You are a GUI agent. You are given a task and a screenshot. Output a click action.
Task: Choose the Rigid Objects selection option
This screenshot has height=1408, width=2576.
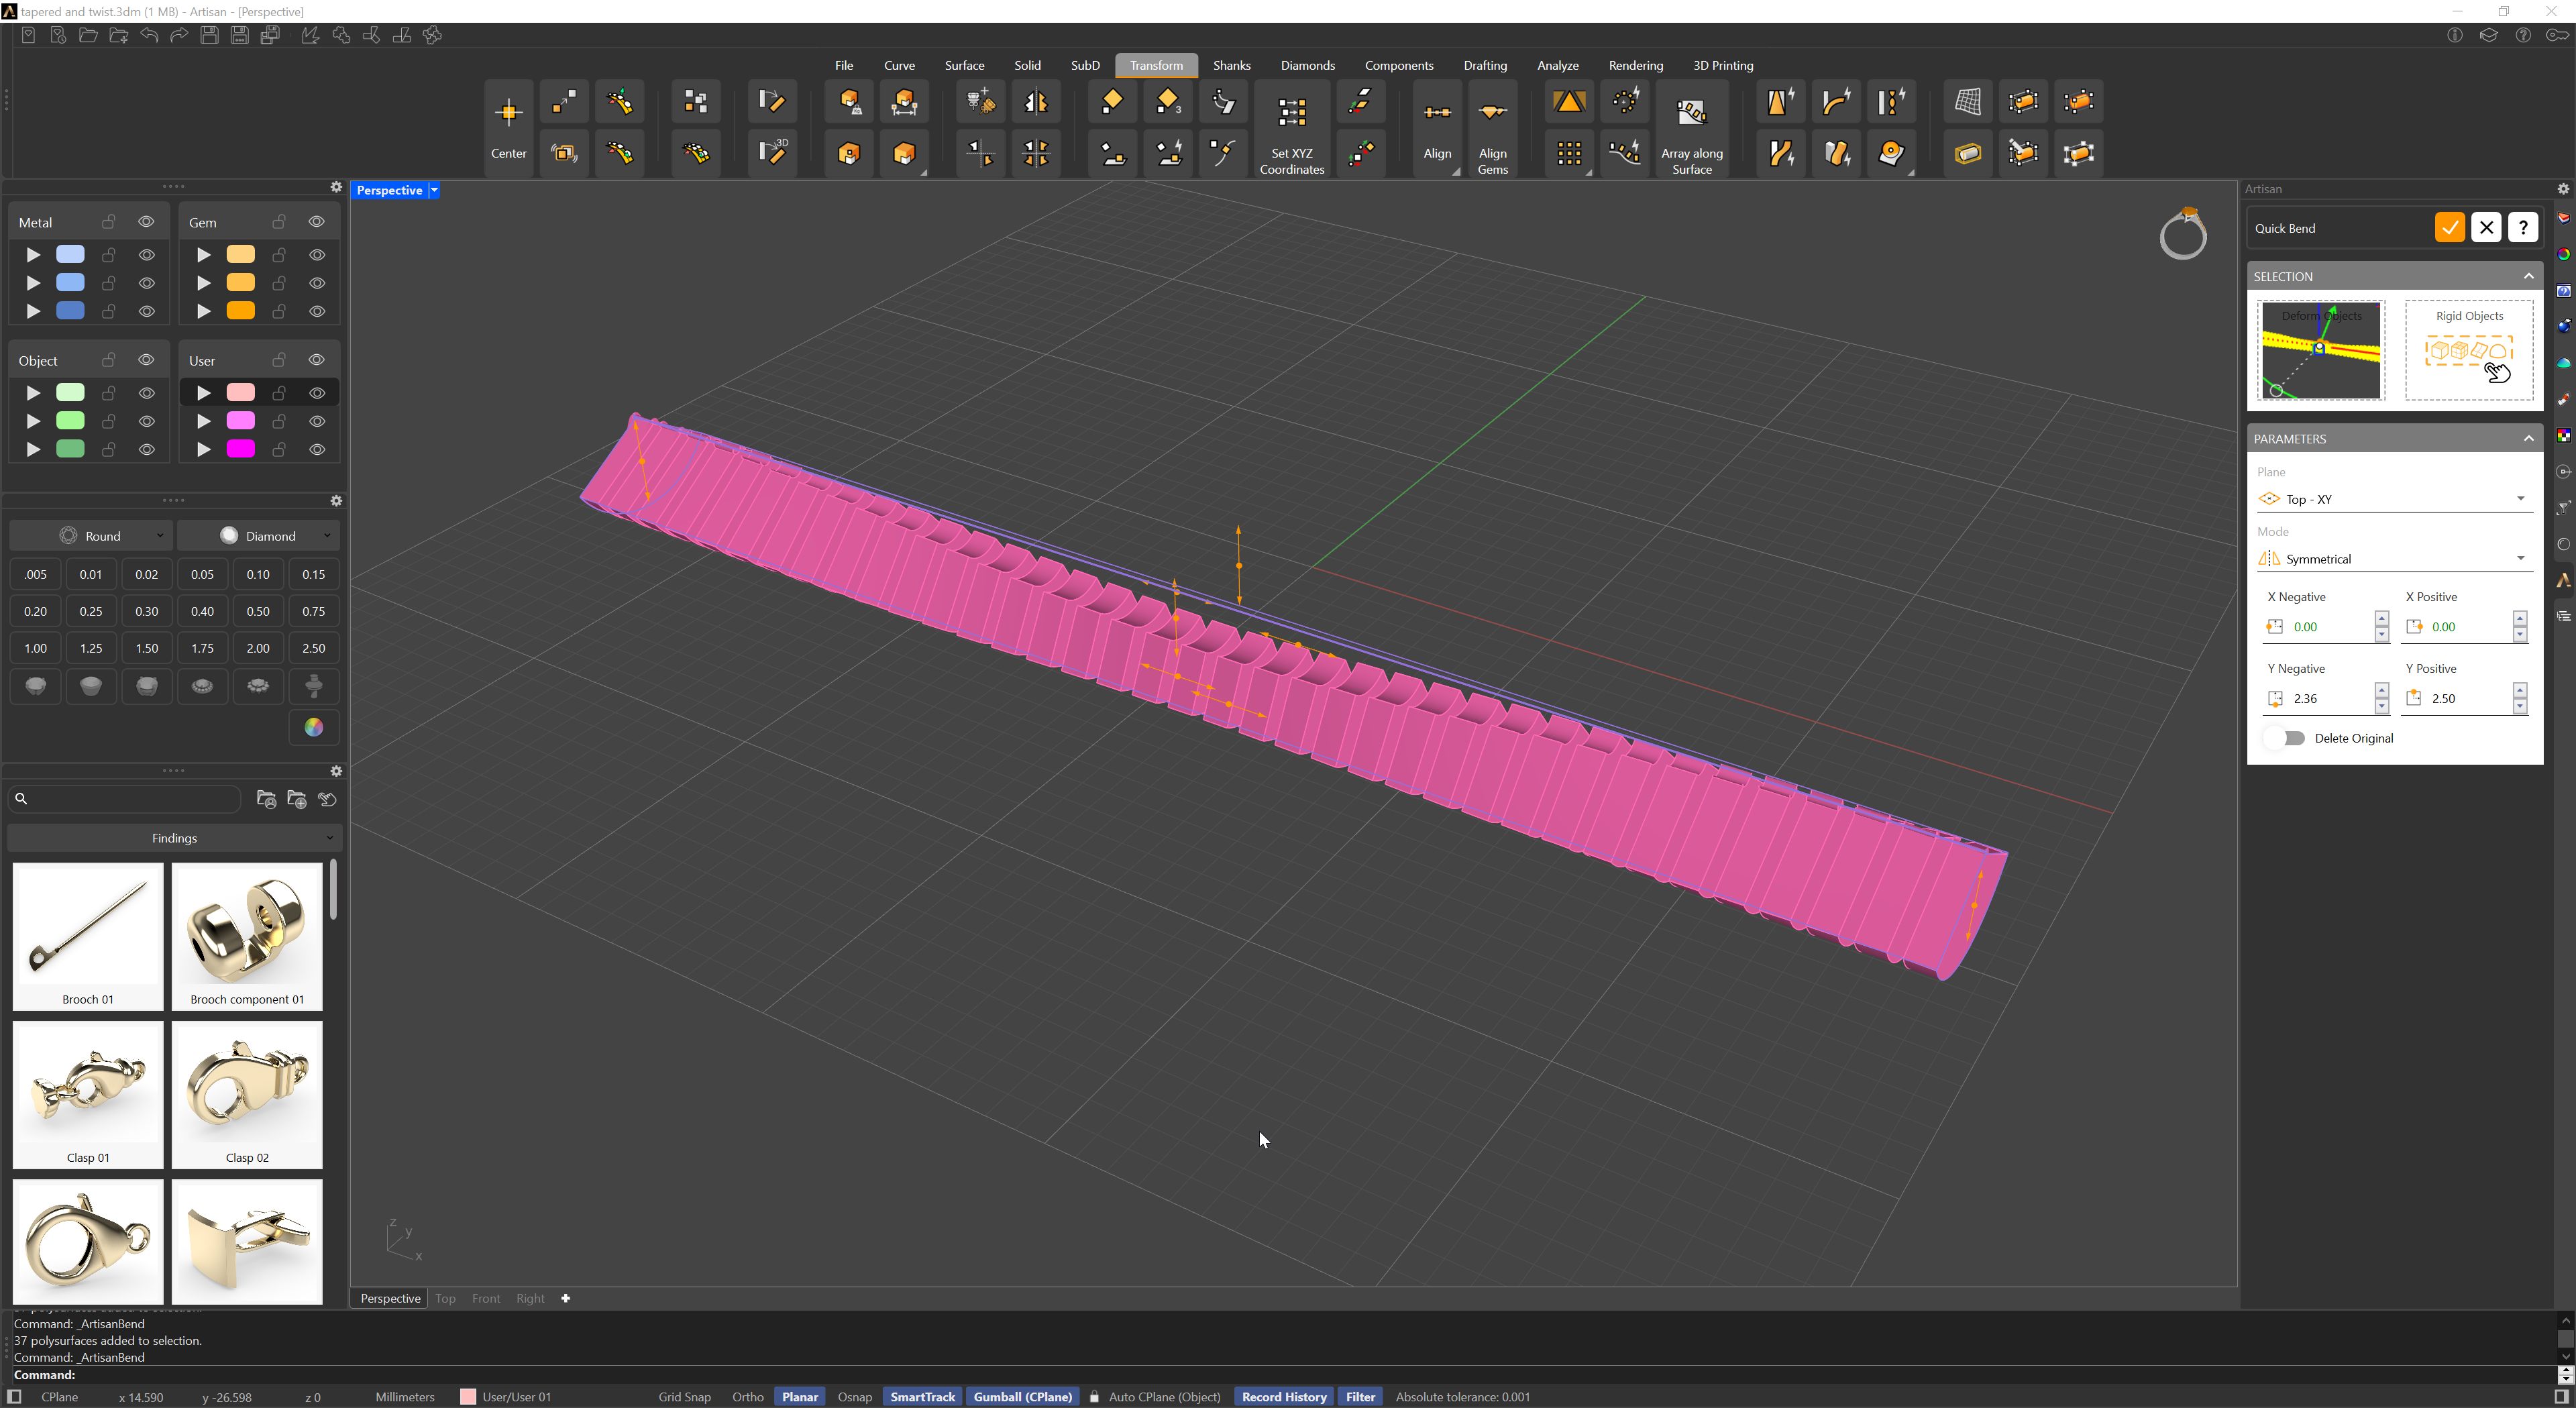pyautogui.click(x=2469, y=350)
